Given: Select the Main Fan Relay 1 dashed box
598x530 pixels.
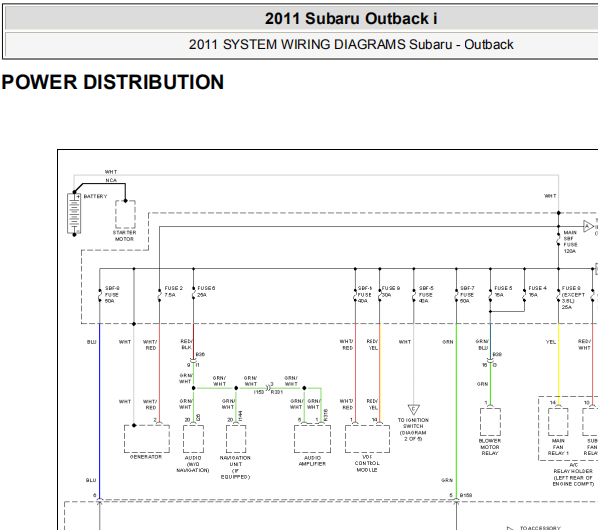Looking at the screenshot, I should [x=558, y=422].
